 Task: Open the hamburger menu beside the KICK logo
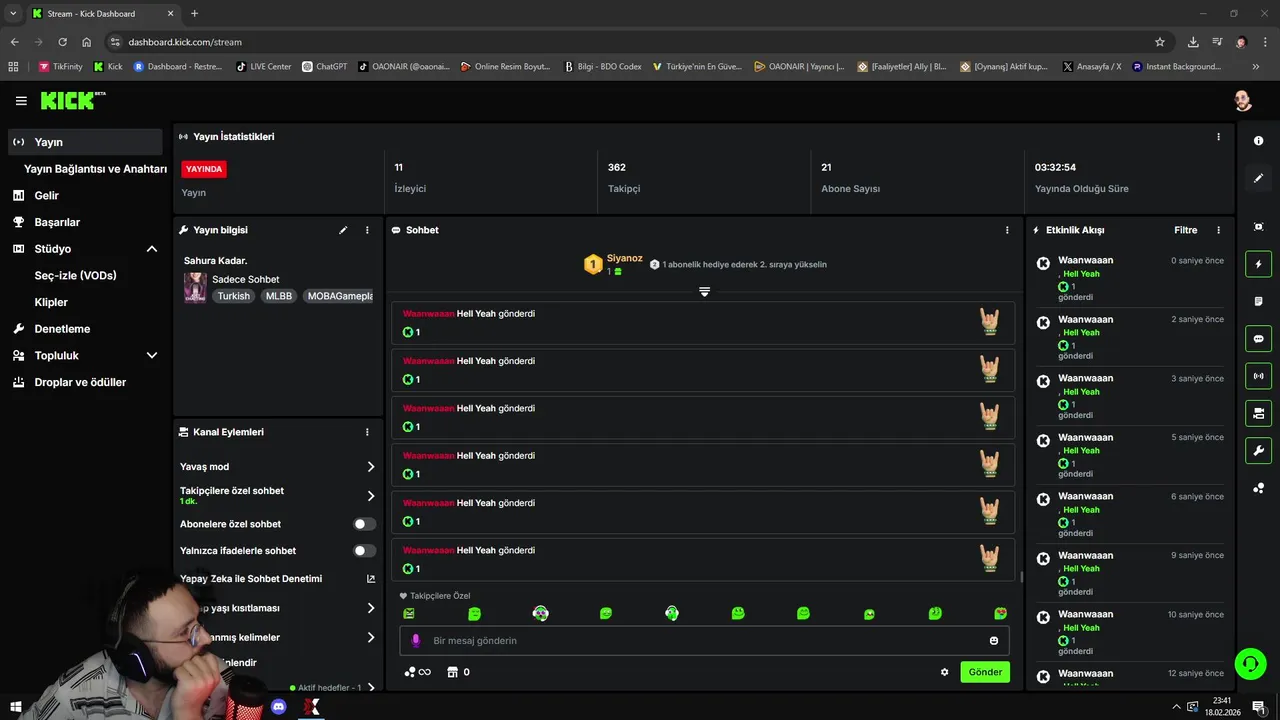[x=21, y=101]
